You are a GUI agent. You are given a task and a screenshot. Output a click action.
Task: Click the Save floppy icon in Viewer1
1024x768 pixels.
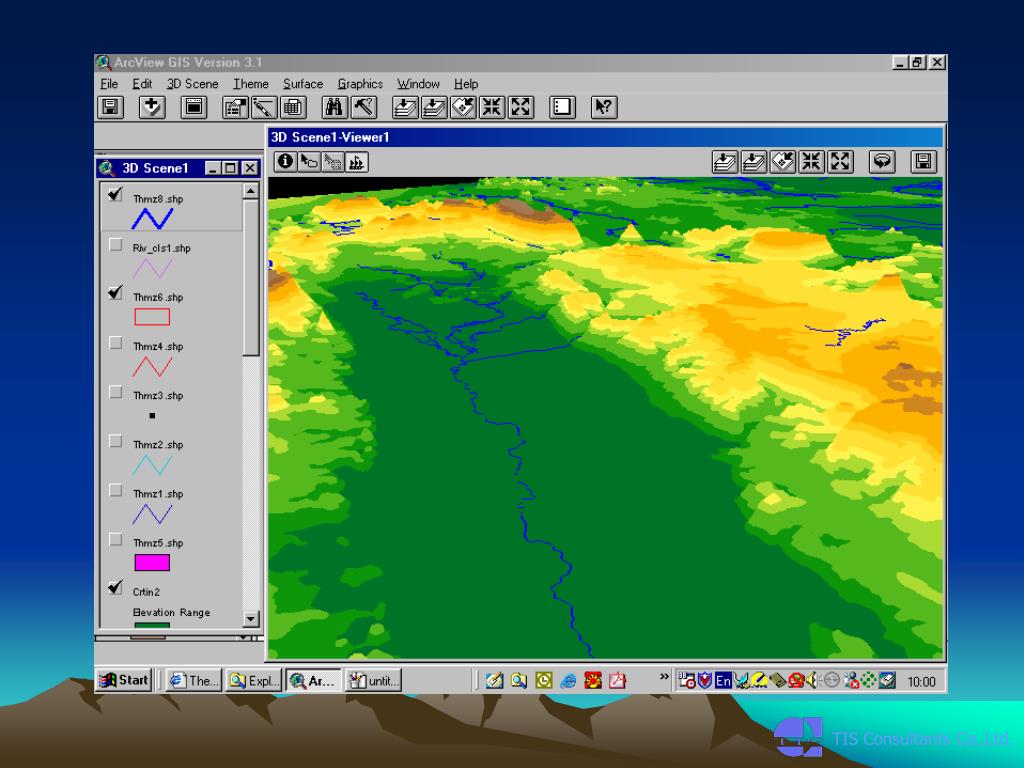pyautogui.click(x=923, y=161)
